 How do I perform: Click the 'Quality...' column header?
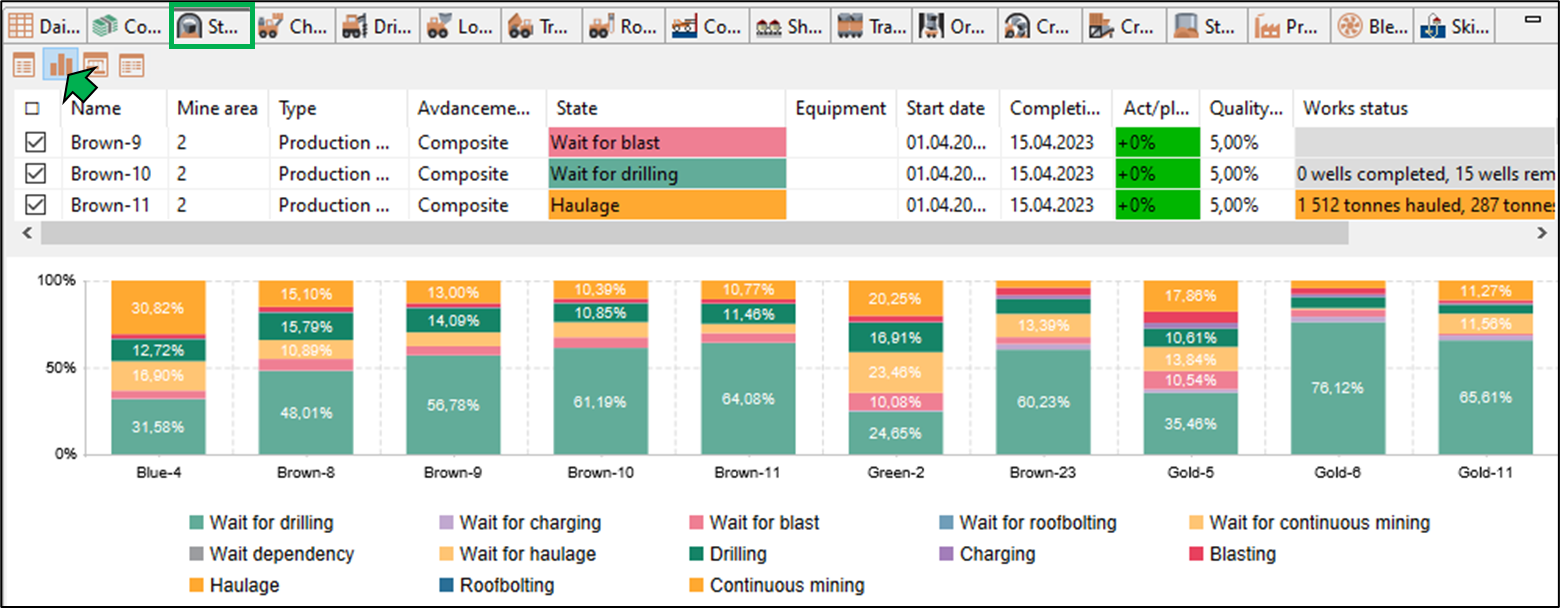tap(1247, 108)
